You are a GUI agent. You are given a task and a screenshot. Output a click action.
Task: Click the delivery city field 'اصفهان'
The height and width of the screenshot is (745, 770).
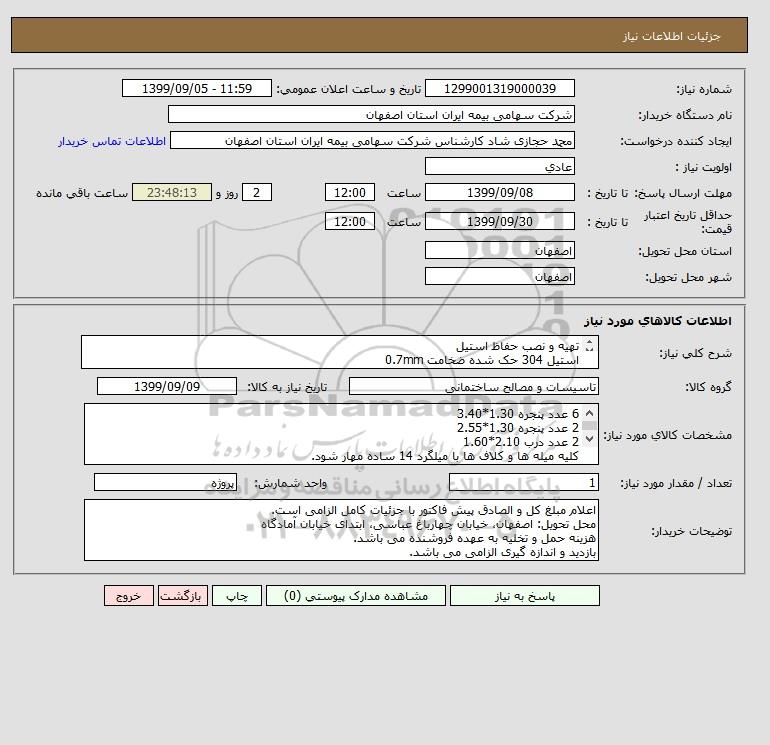499,276
